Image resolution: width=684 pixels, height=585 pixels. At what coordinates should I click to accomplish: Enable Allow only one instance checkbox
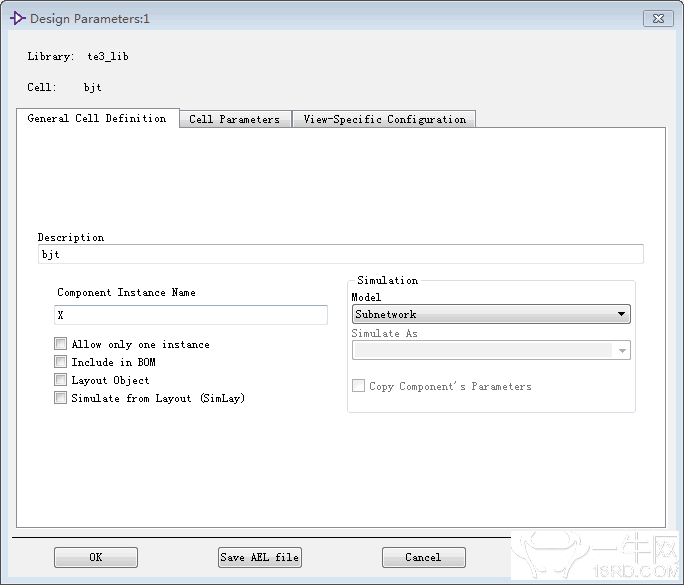pyautogui.click(x=61, y=344)
